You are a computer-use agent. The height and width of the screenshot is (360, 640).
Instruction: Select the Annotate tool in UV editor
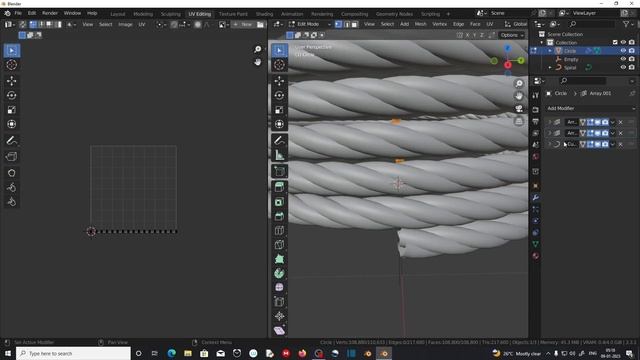(x=11, y=141)
